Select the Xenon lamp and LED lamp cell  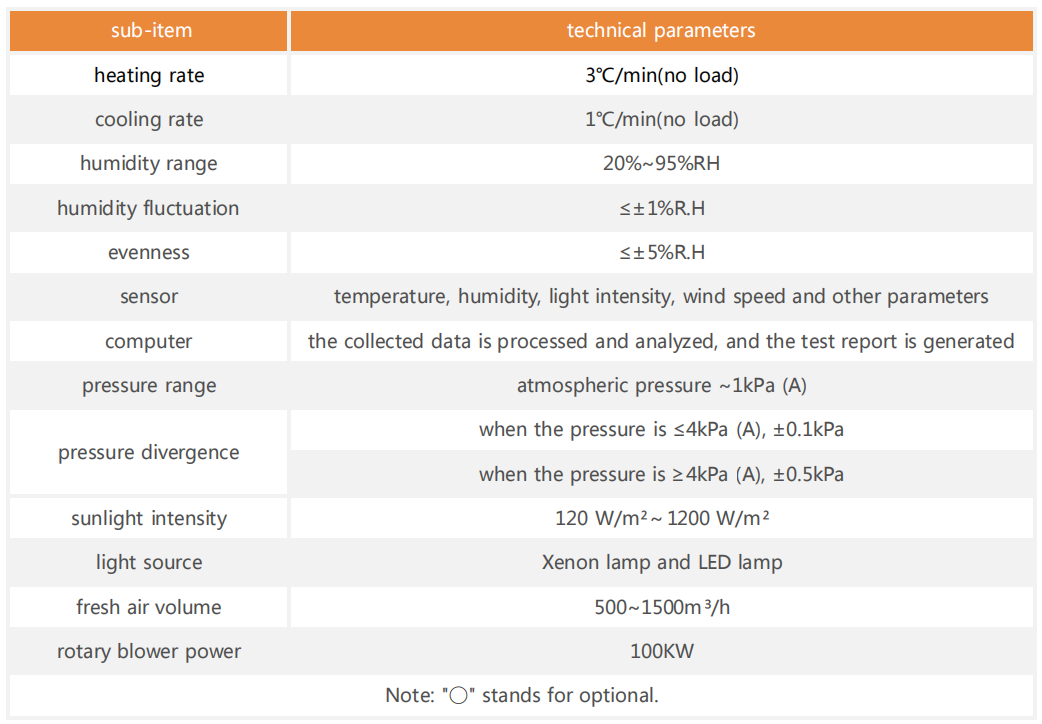(662, 563)
